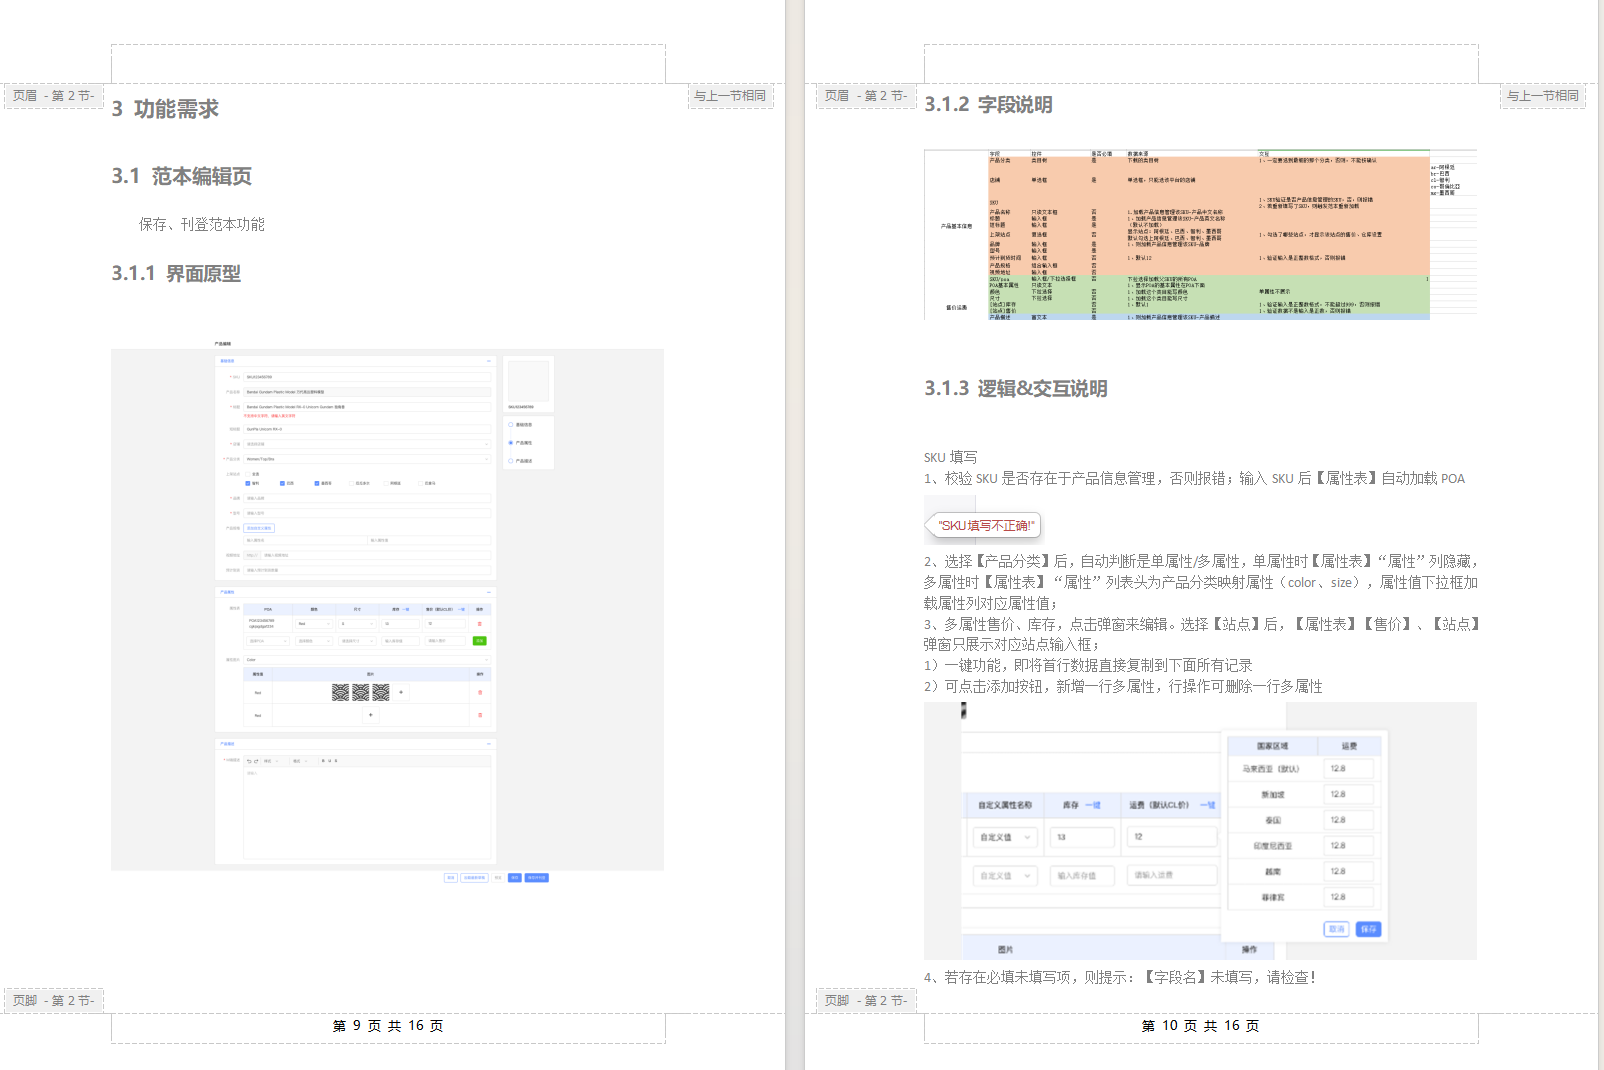The height and width of the screenshot is (1070, 1604).
Task: Select '产品属性' radio in prototype side navigation
Action: tap(511, 443)
